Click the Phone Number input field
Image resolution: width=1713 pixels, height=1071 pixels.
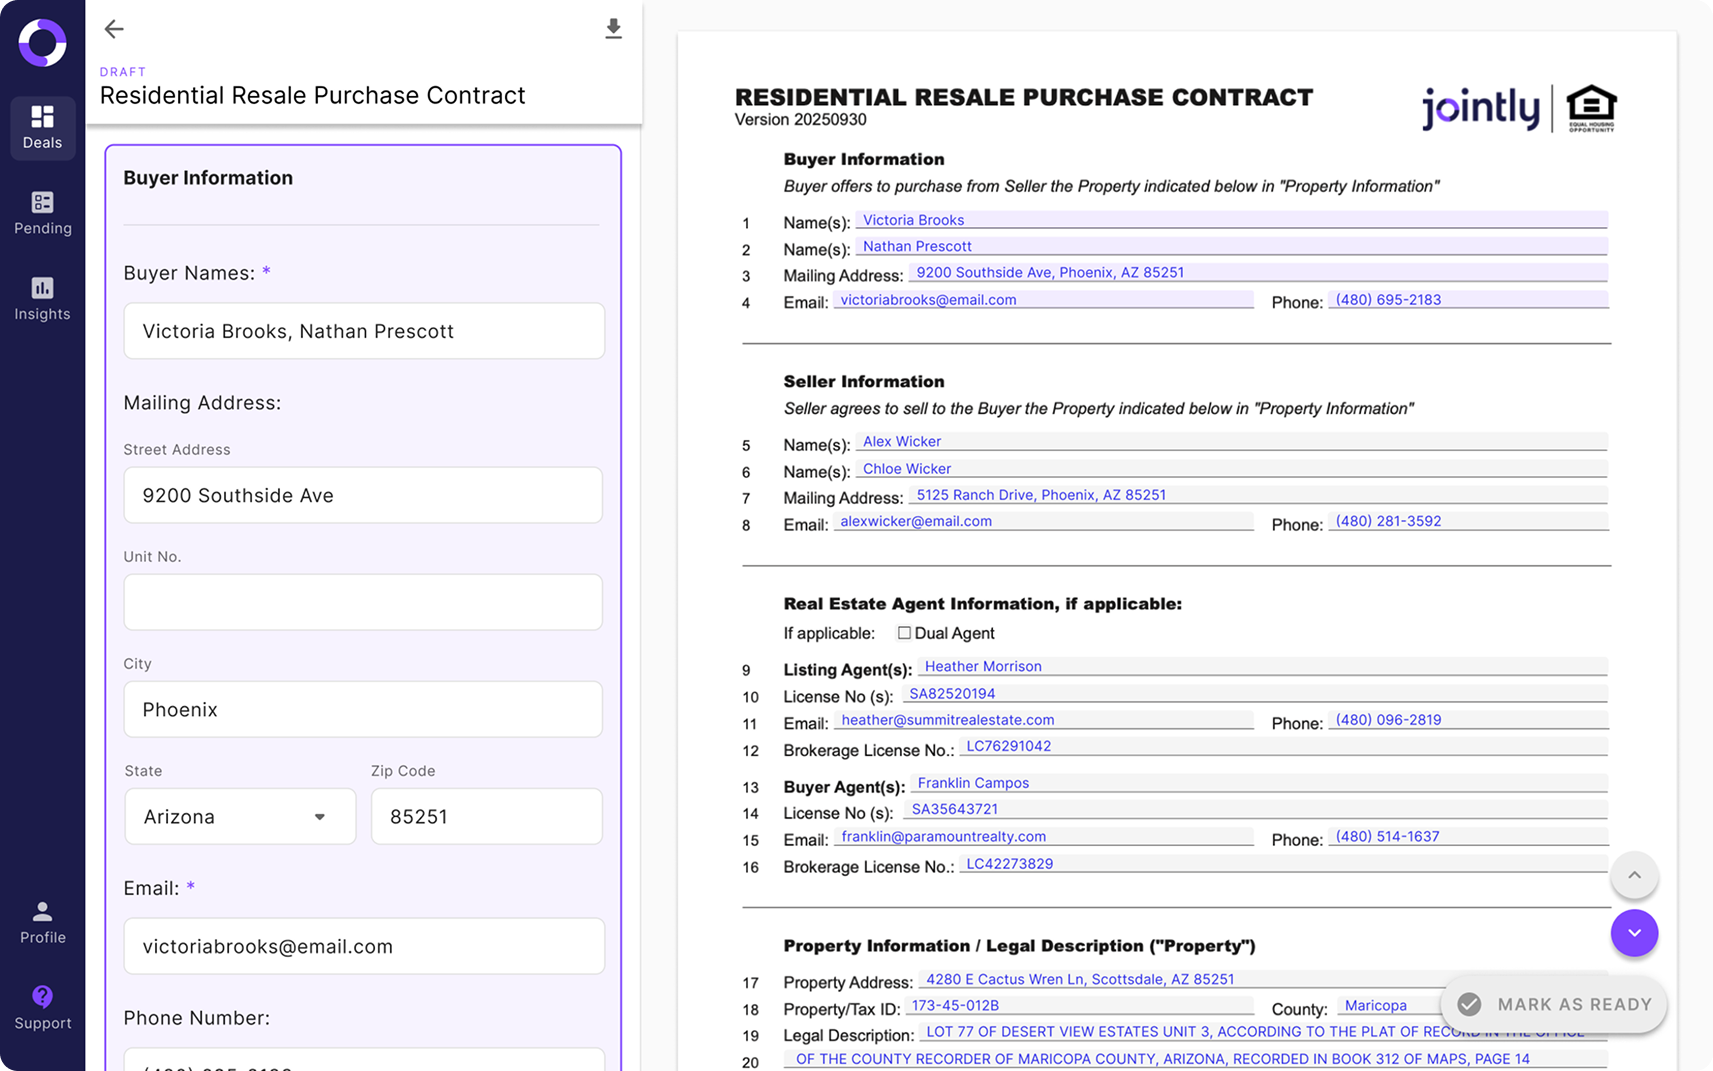point(364,1059)
